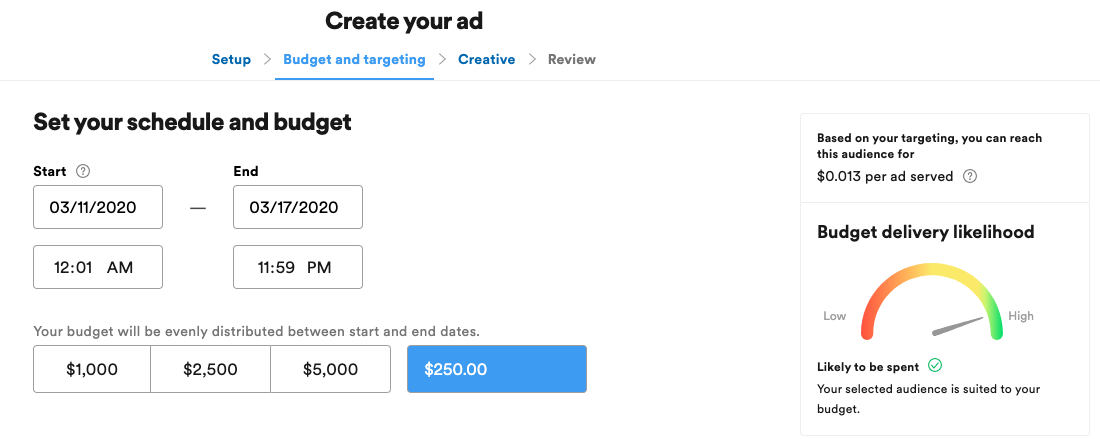Click the help icon next to Start
Image resolution: width=1100 pixels, height=439 pixels.
(x=83, y=171)
